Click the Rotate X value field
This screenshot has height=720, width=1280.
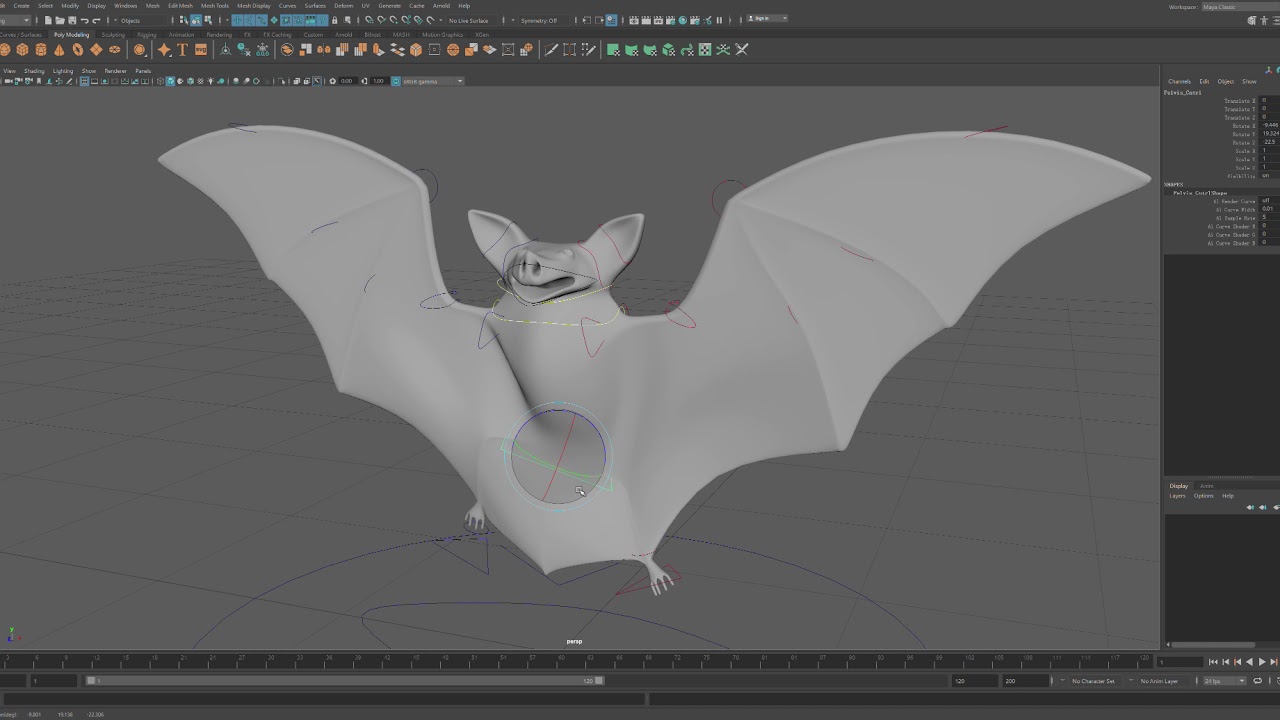1270,126
